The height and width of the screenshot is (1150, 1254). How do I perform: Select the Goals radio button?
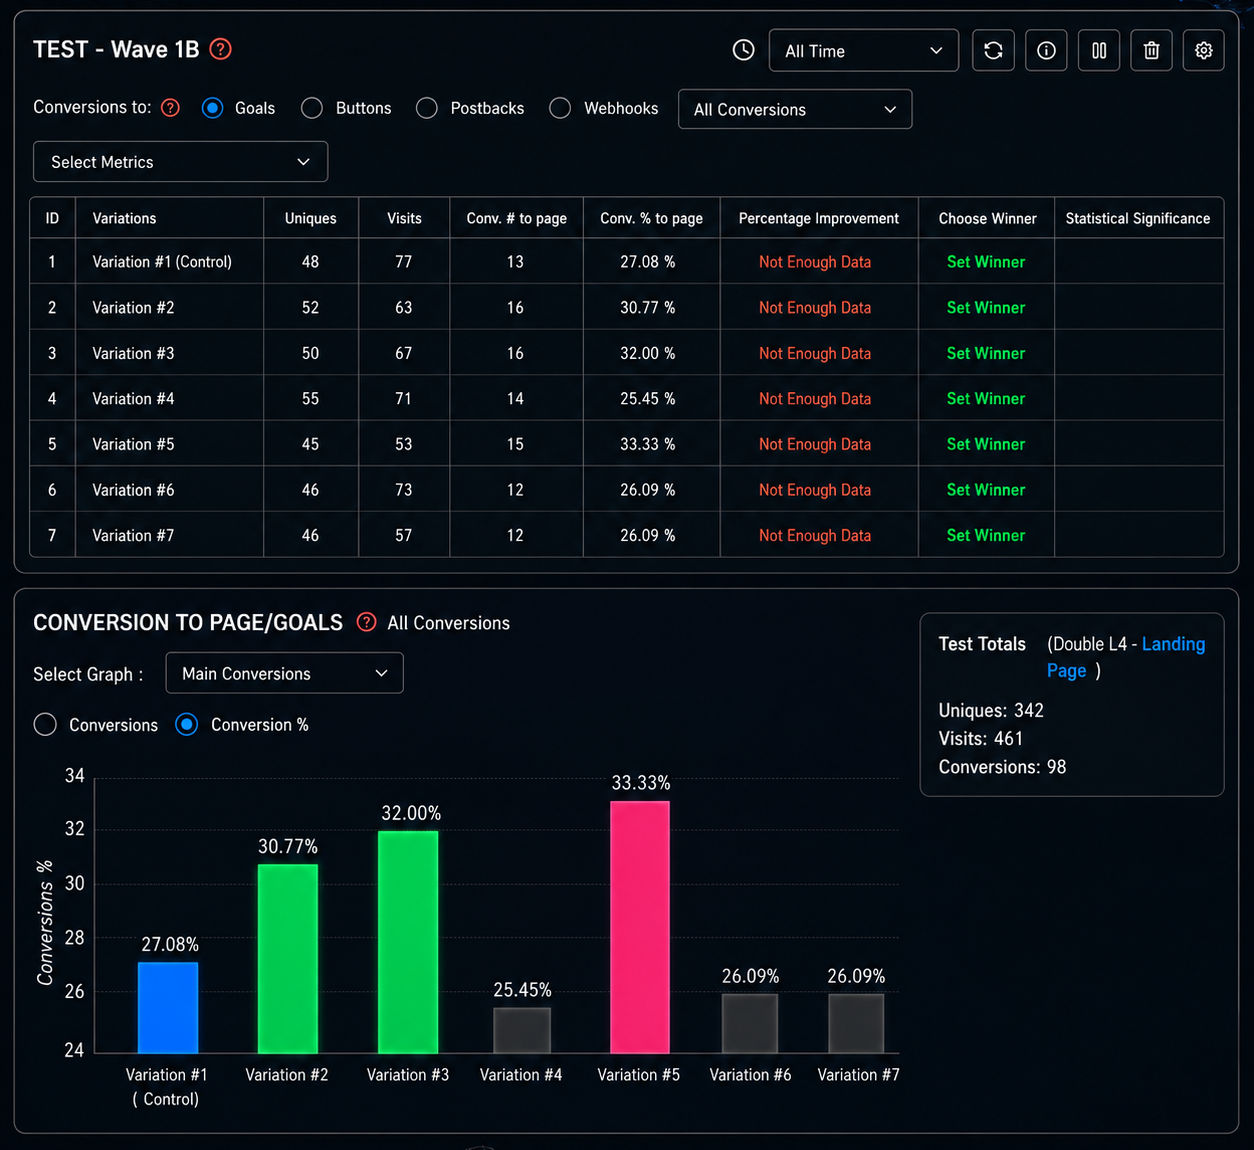click(x=212, y=108)
